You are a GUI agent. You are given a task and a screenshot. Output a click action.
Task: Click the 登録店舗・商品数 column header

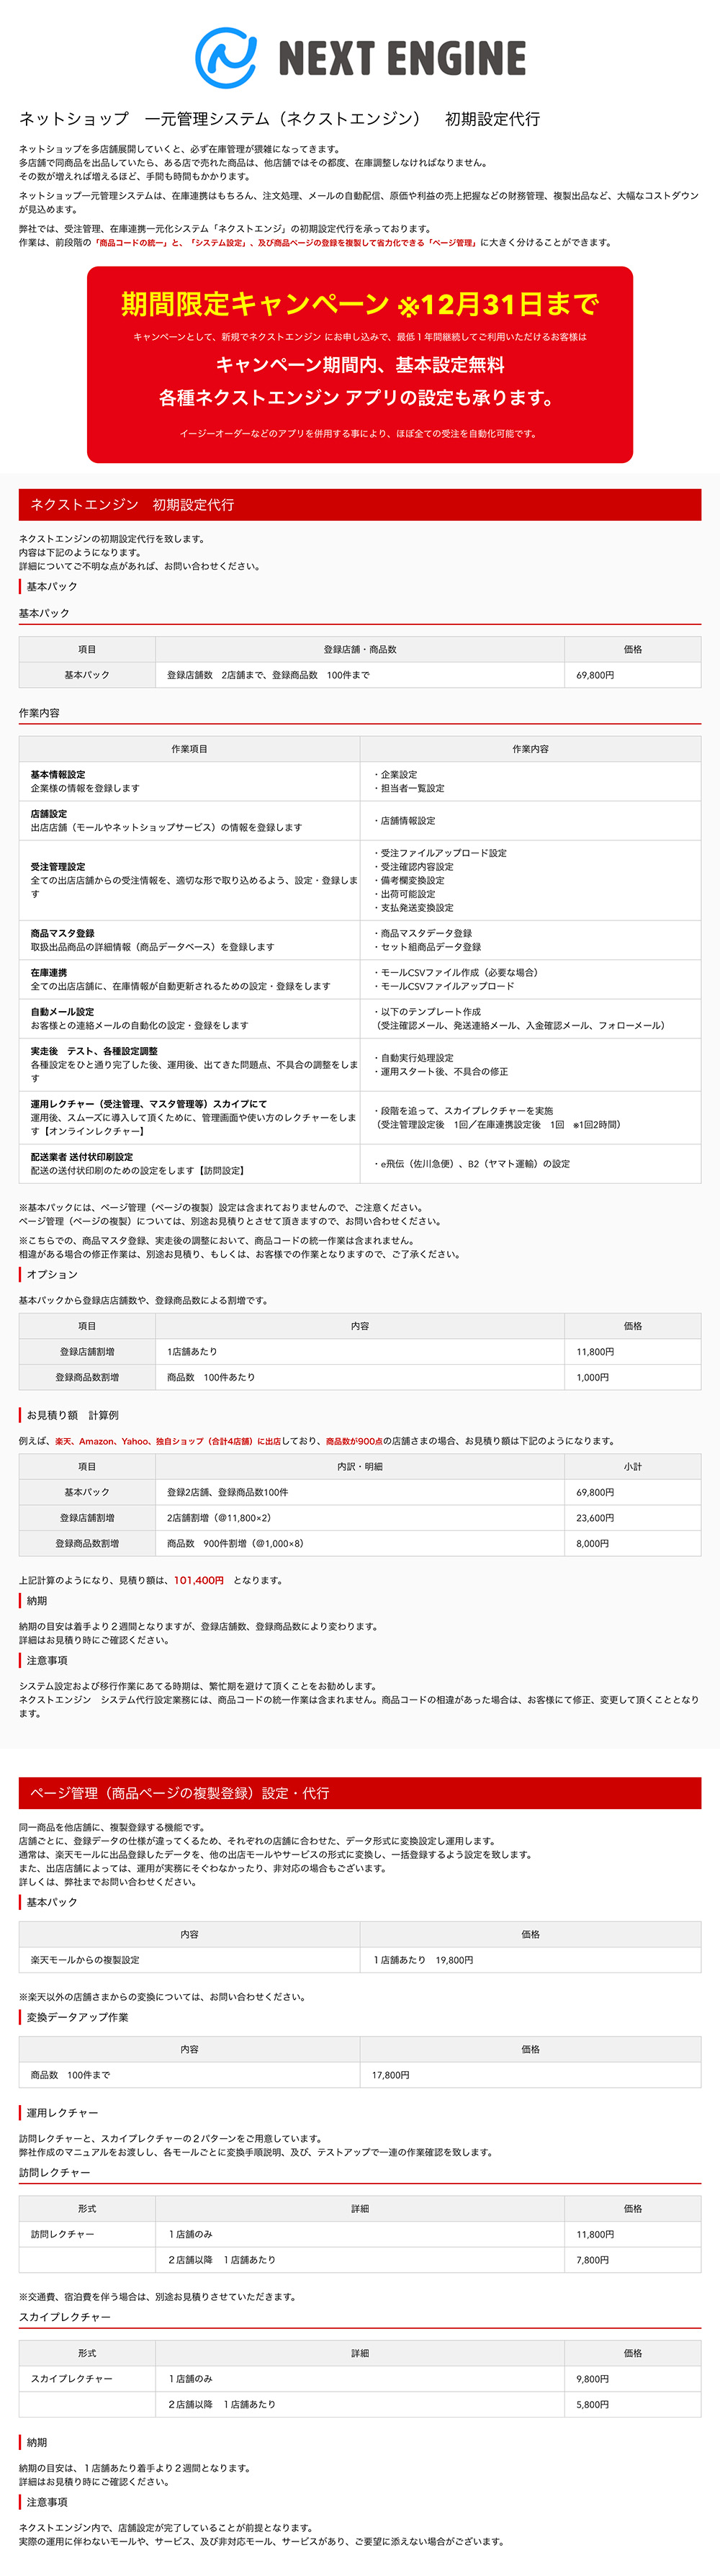point(360,649)
